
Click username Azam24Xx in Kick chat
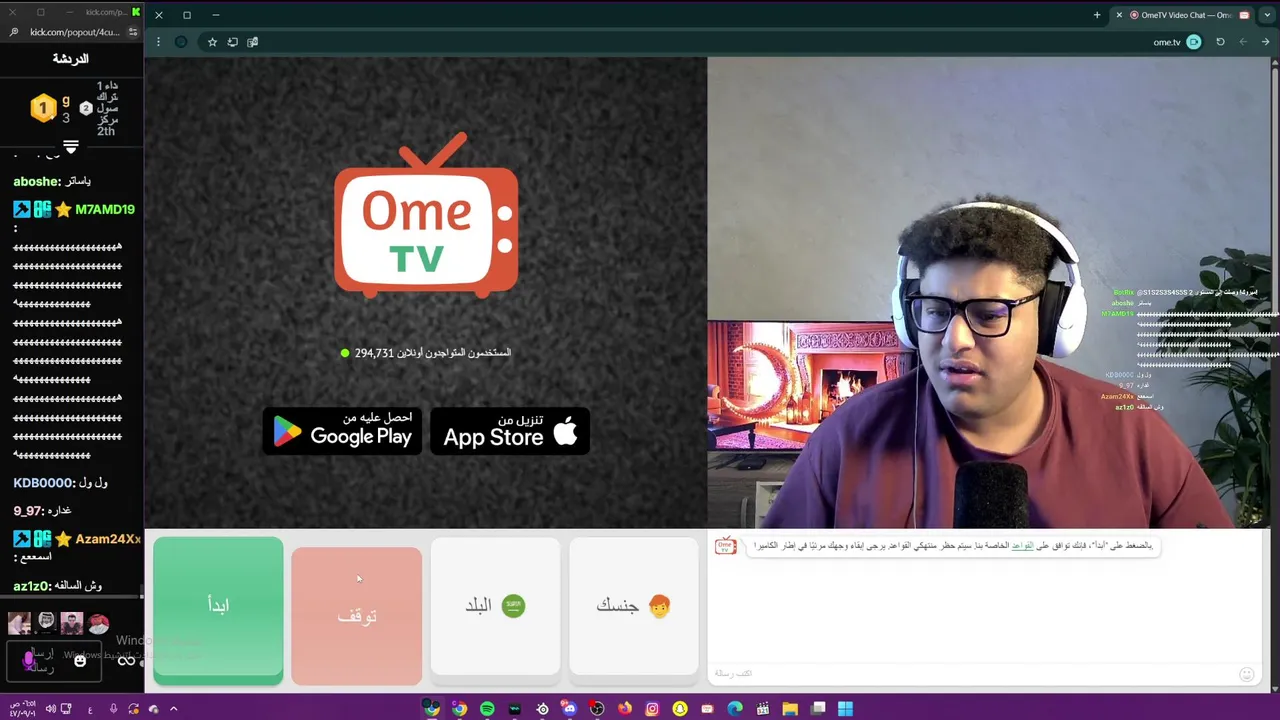108,539
